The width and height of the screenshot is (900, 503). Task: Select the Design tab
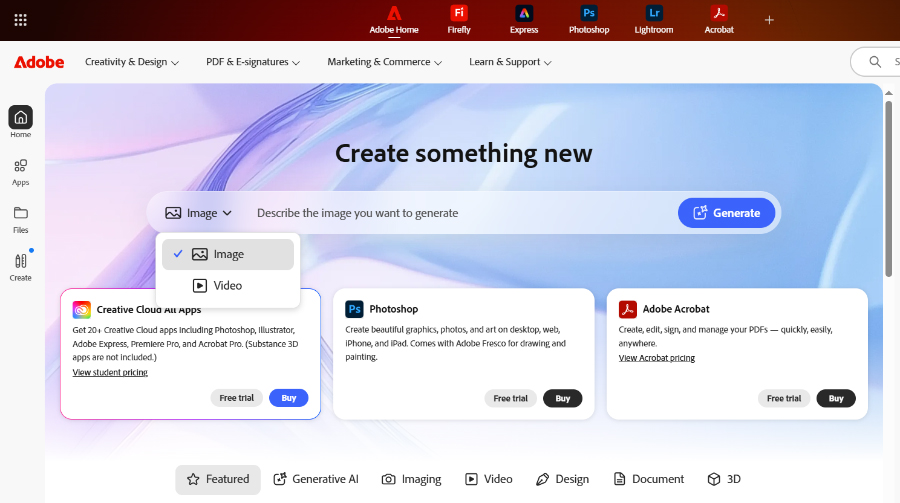pos(562,479)
